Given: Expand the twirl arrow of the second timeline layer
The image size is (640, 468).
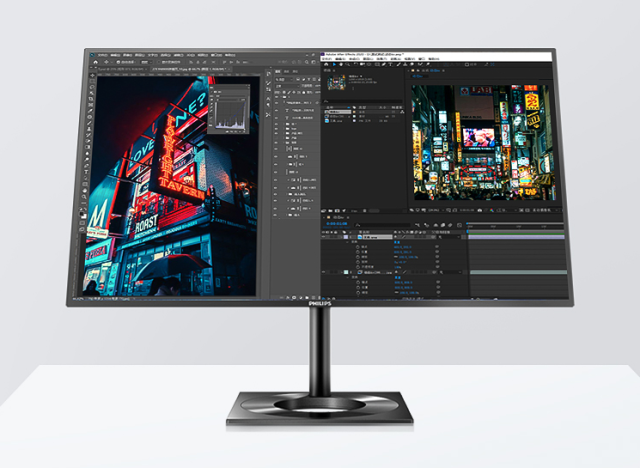Looking at the screenshot, I should (342, 272).
